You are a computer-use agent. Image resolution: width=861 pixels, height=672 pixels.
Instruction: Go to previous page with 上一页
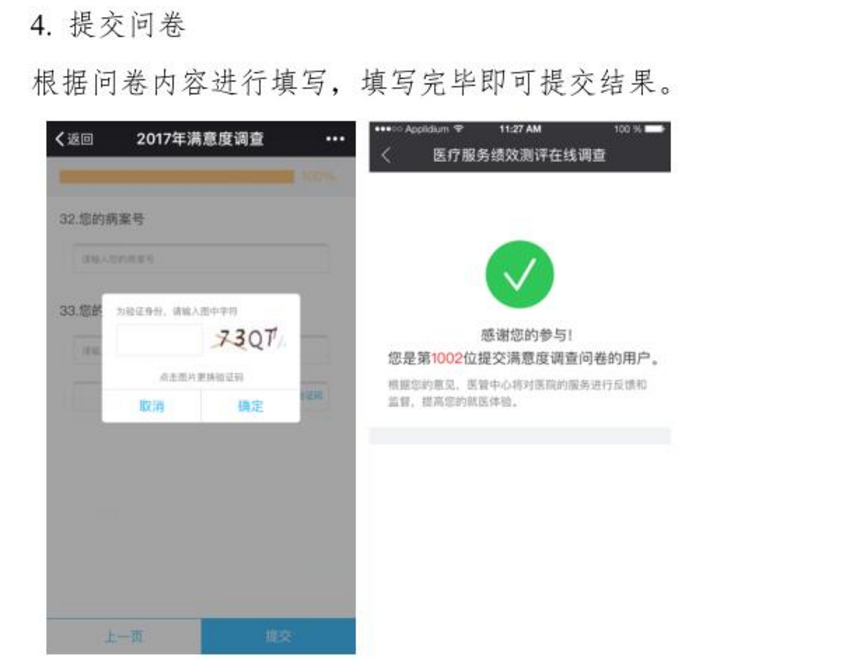tap(124, 636)
